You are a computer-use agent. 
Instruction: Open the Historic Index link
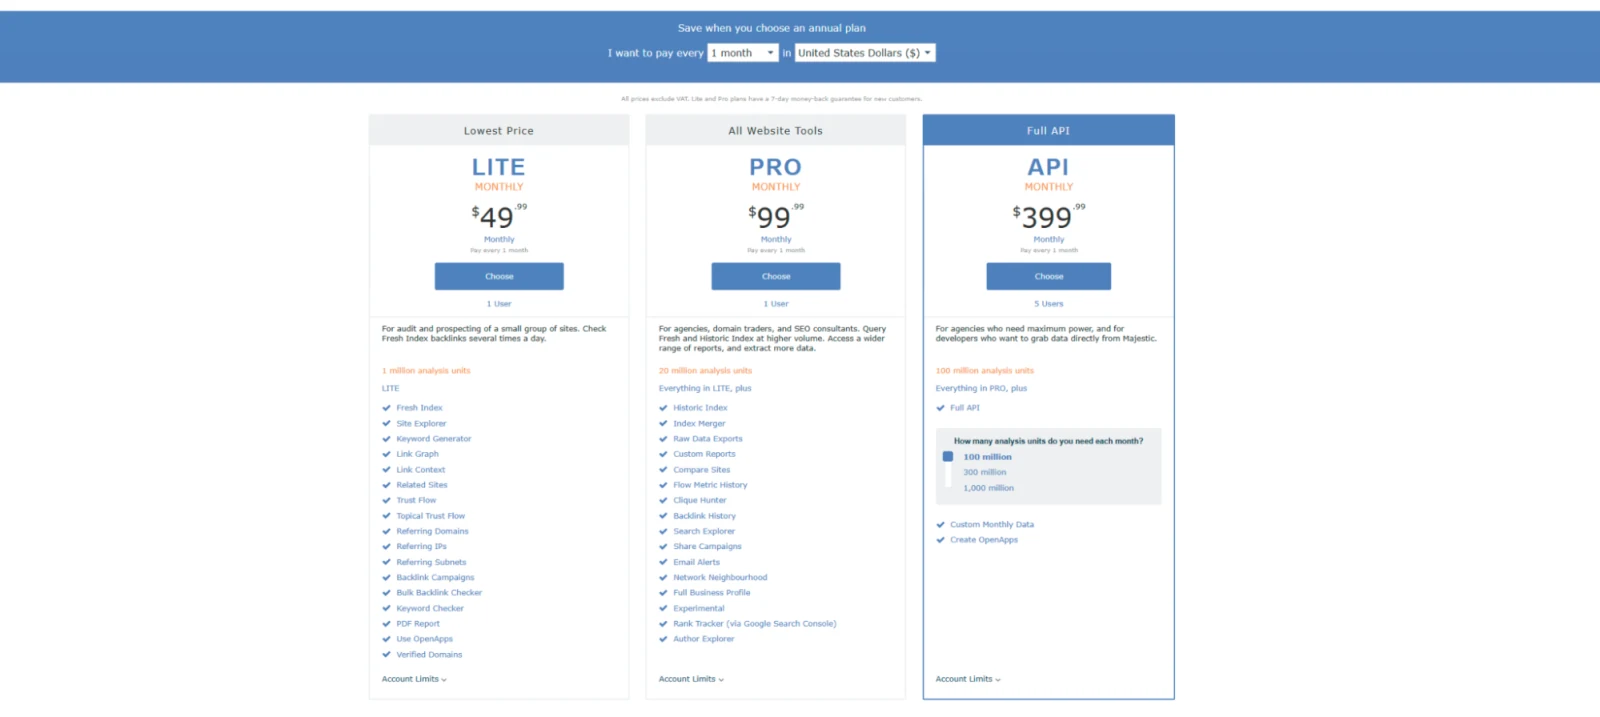[x=700, y=408]
